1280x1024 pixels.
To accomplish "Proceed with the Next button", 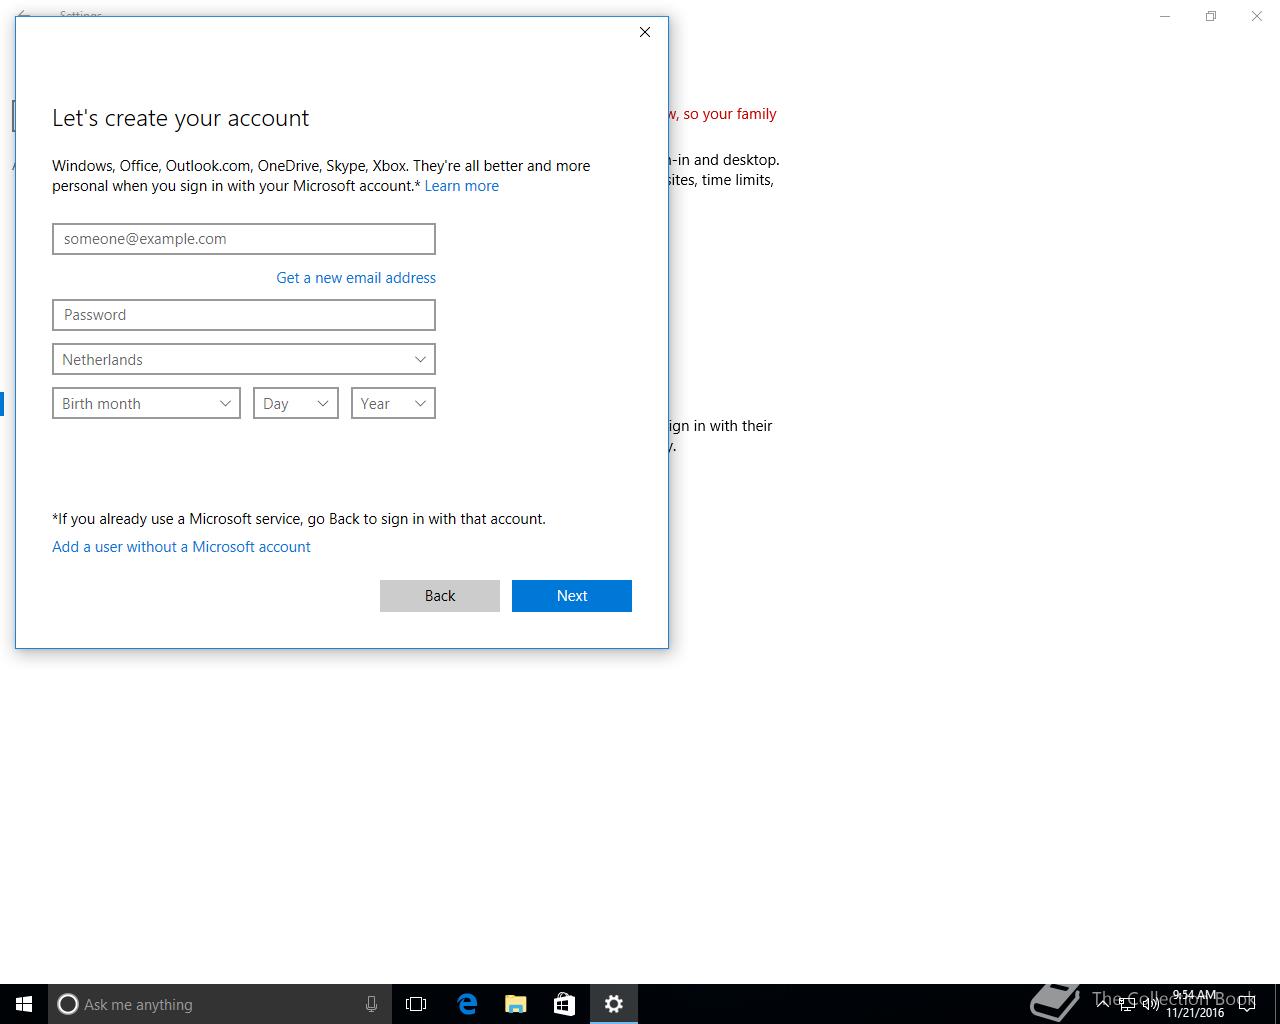I will [572, 596].
